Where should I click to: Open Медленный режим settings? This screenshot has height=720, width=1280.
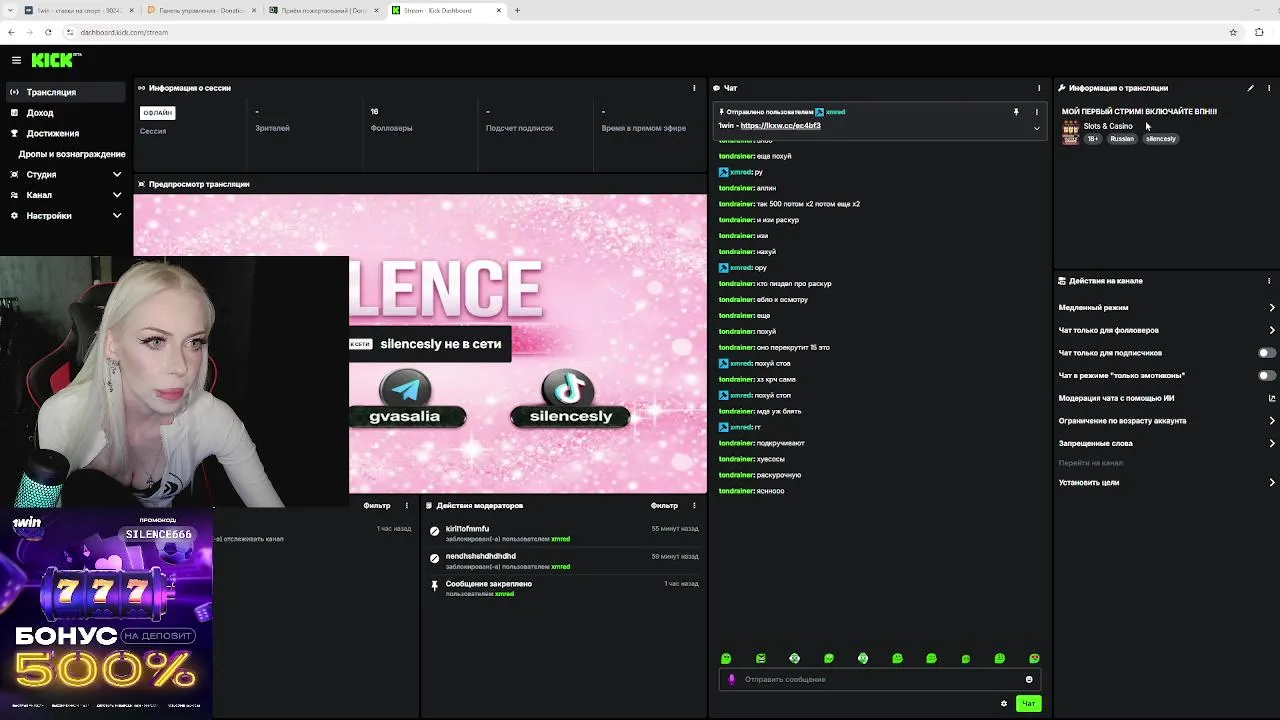tap(1166, 308)
